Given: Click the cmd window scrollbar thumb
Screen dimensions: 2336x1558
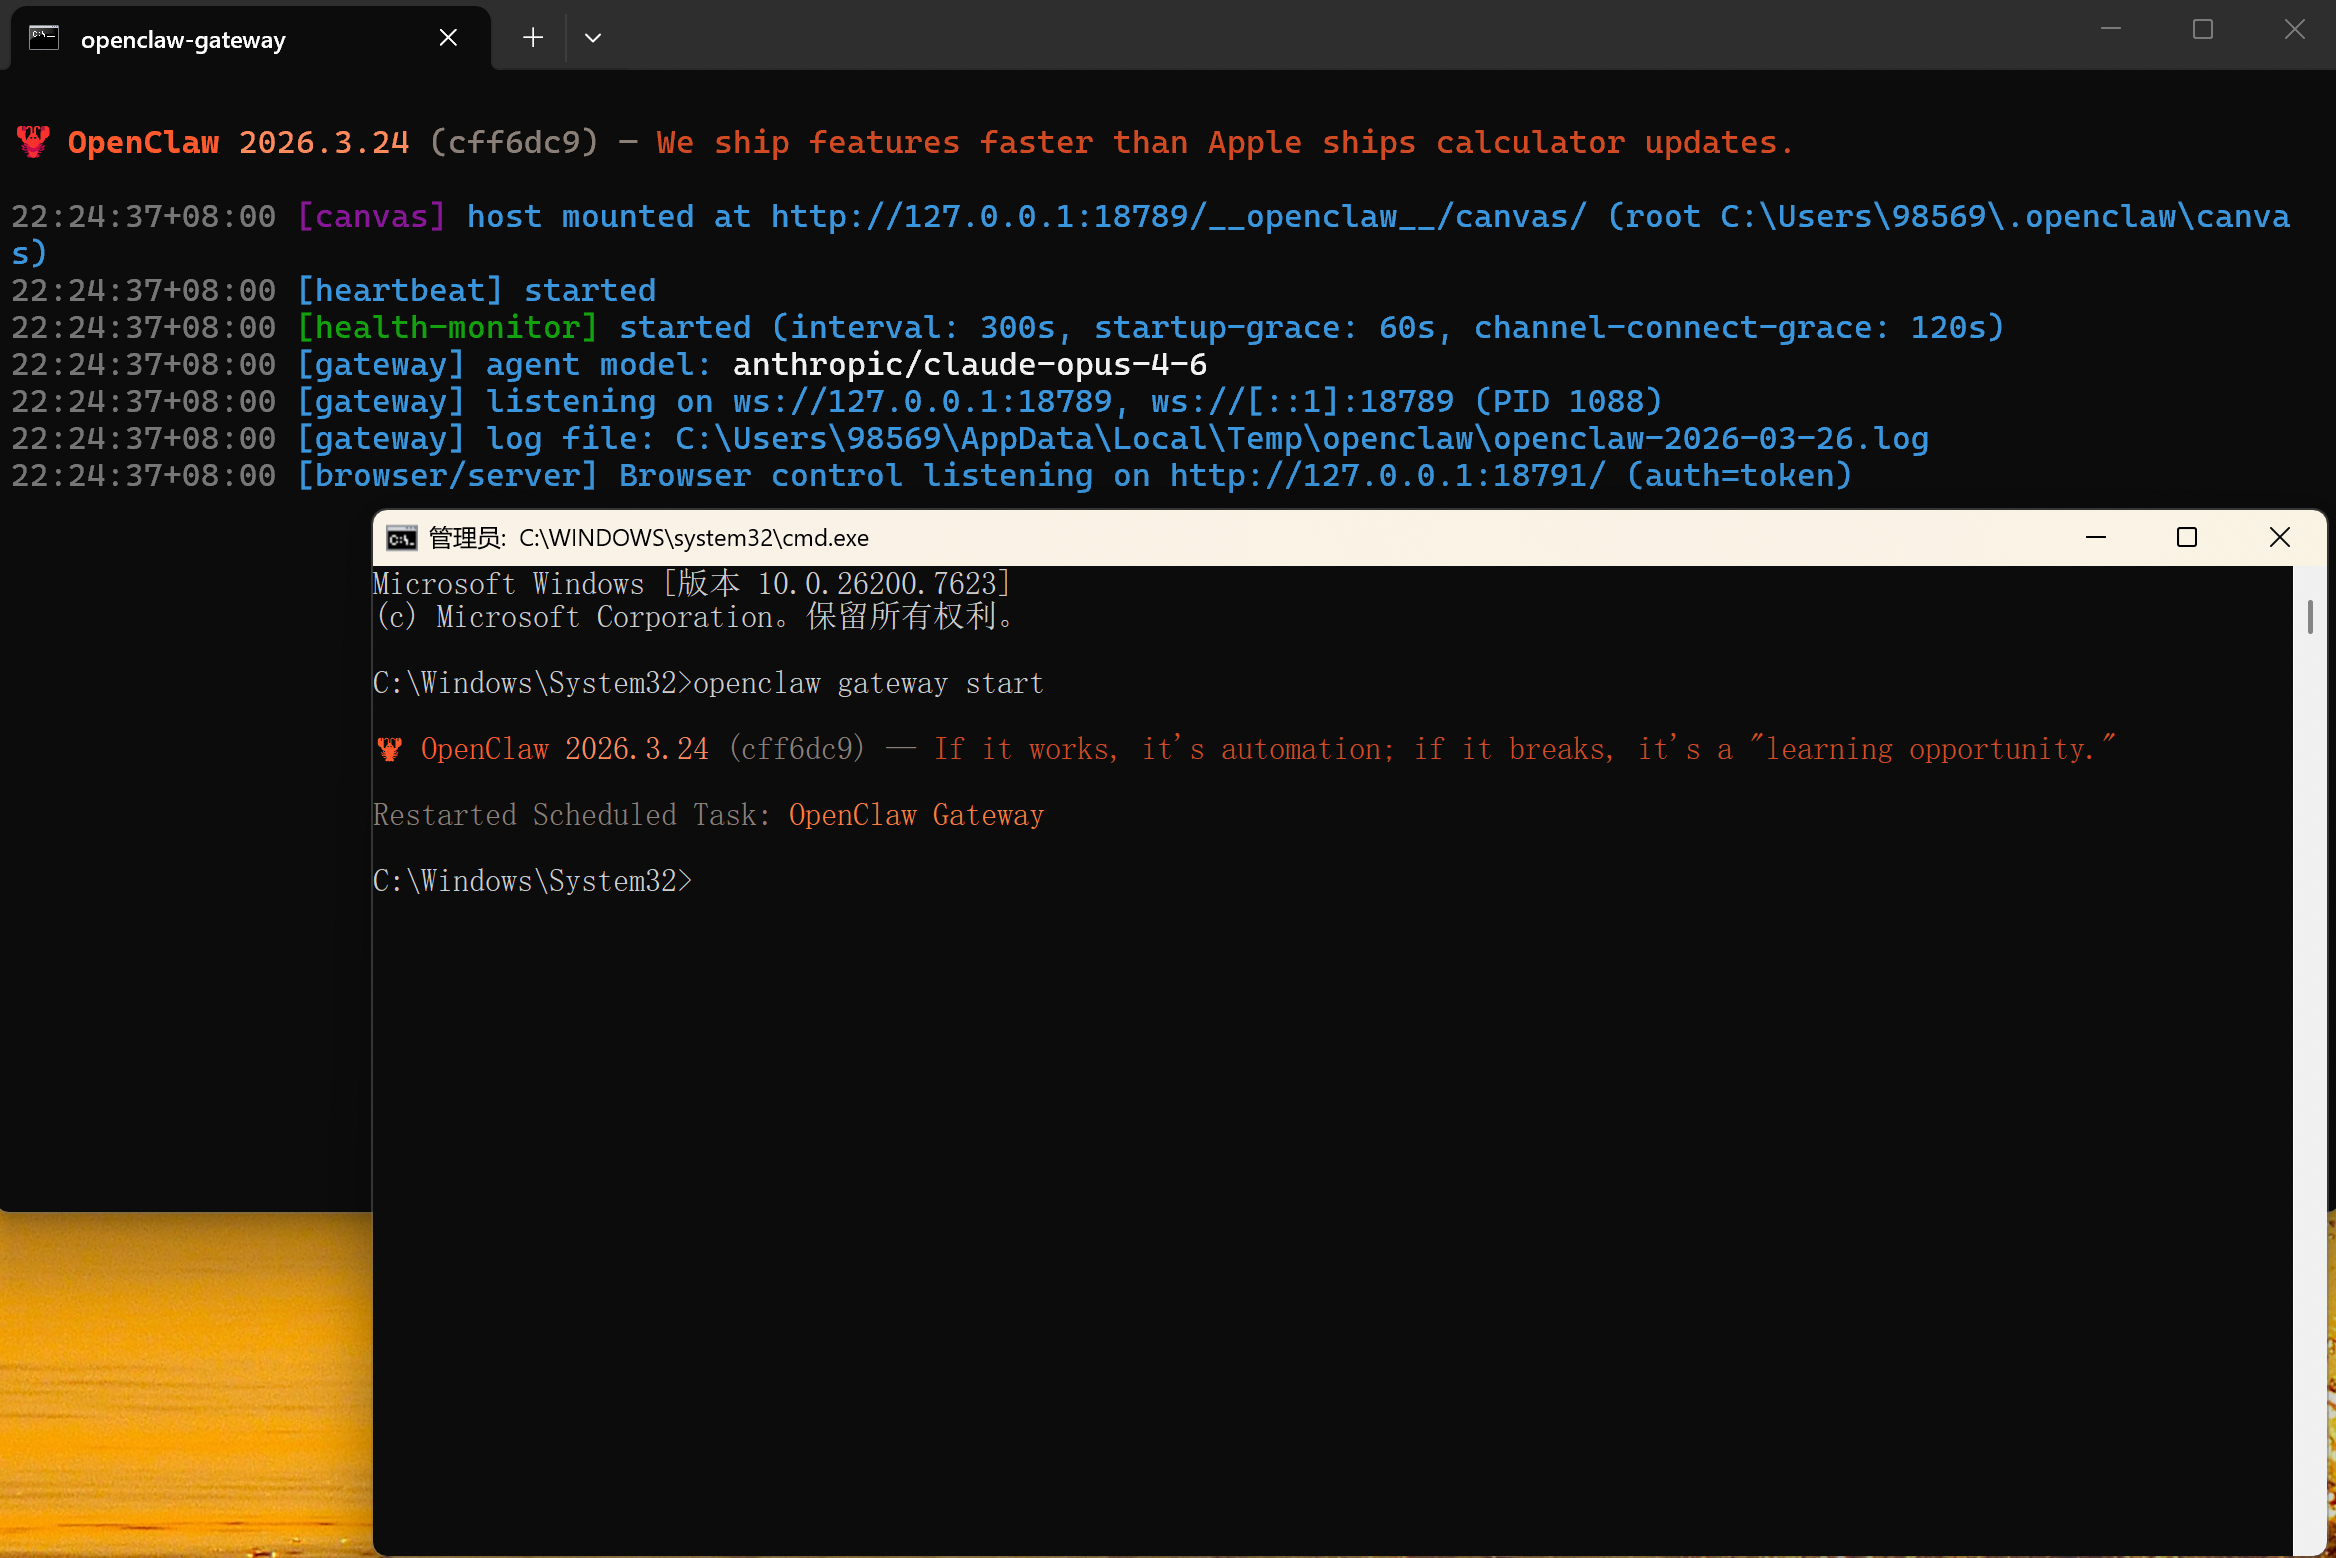Looking at the screenshot, I should pos(2310,616).
